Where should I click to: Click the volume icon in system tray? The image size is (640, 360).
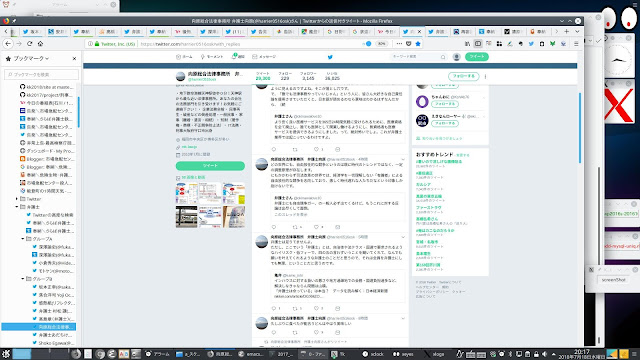[544, 354]
